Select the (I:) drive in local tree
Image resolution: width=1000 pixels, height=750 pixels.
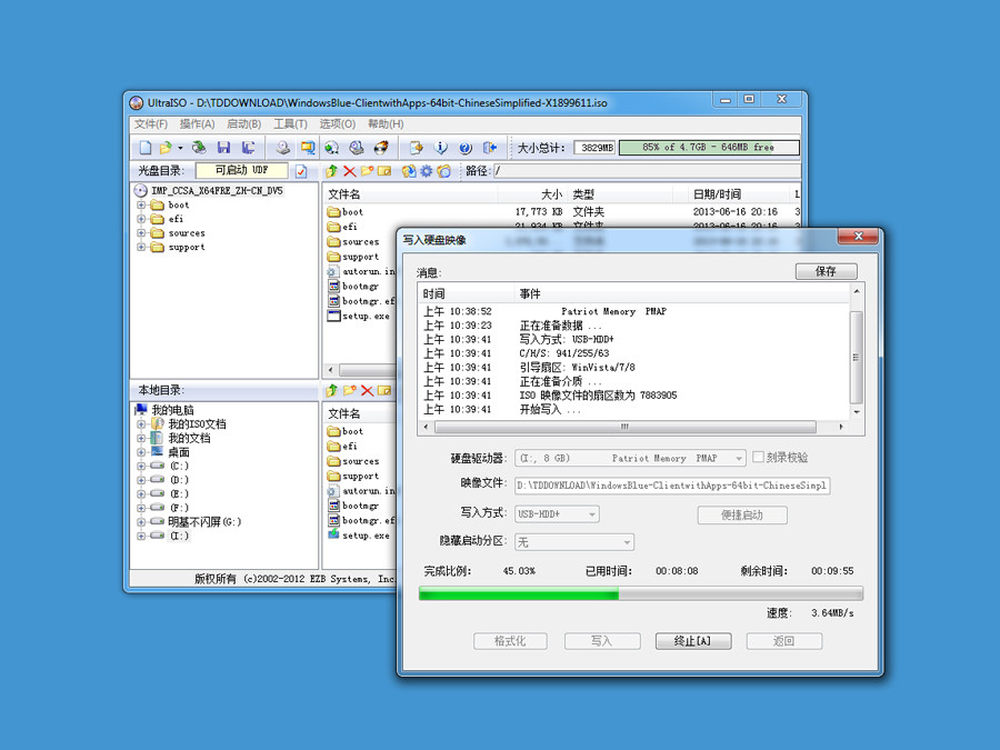coord(180,536)
